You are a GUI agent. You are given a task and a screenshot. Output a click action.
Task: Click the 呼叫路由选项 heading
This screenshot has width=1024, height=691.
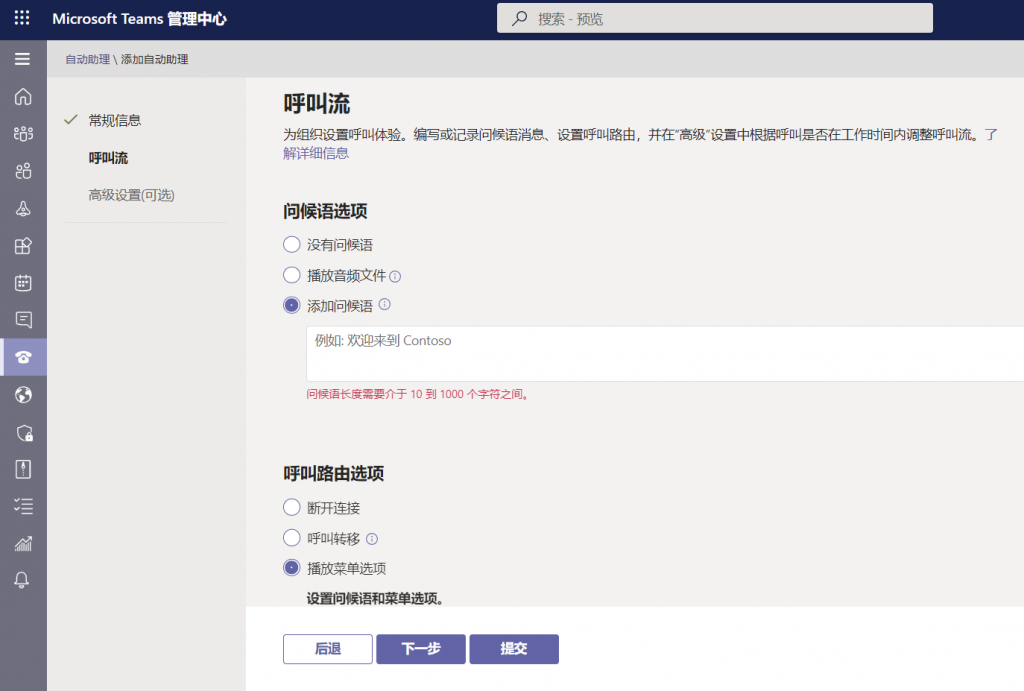tap(334, 474)
